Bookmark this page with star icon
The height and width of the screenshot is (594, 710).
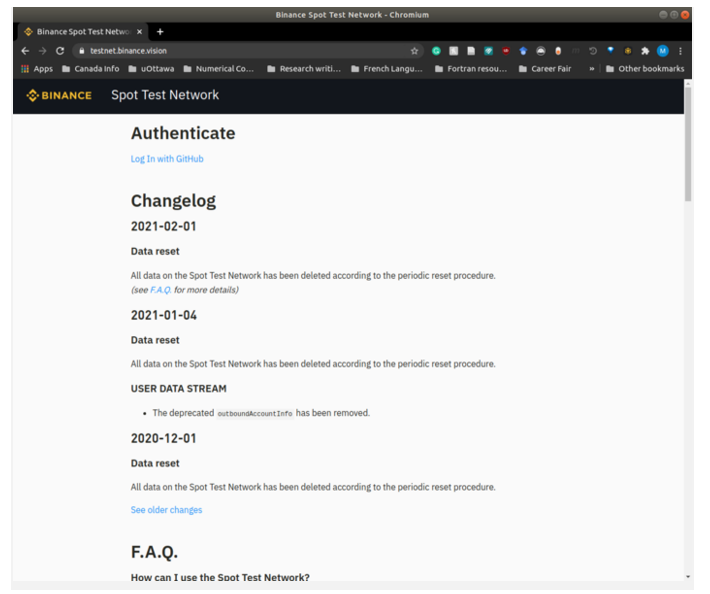(414, 50)
